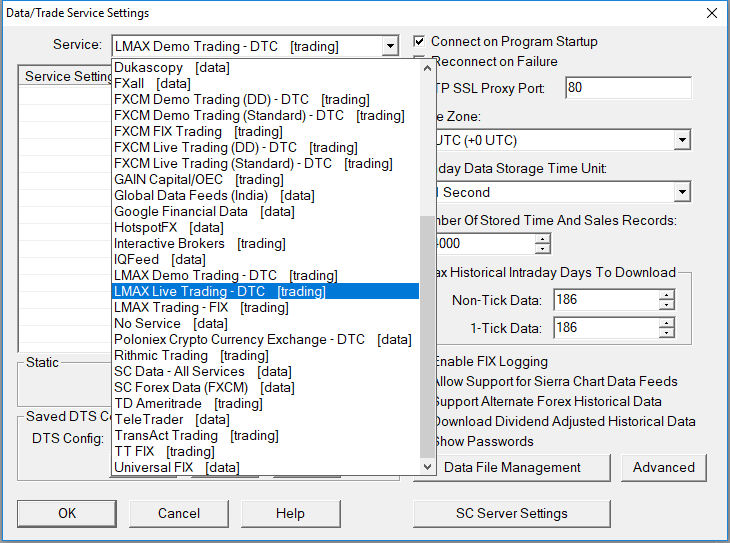Close the Data/Trade Service Settings dialog

[x=712, y=13]
